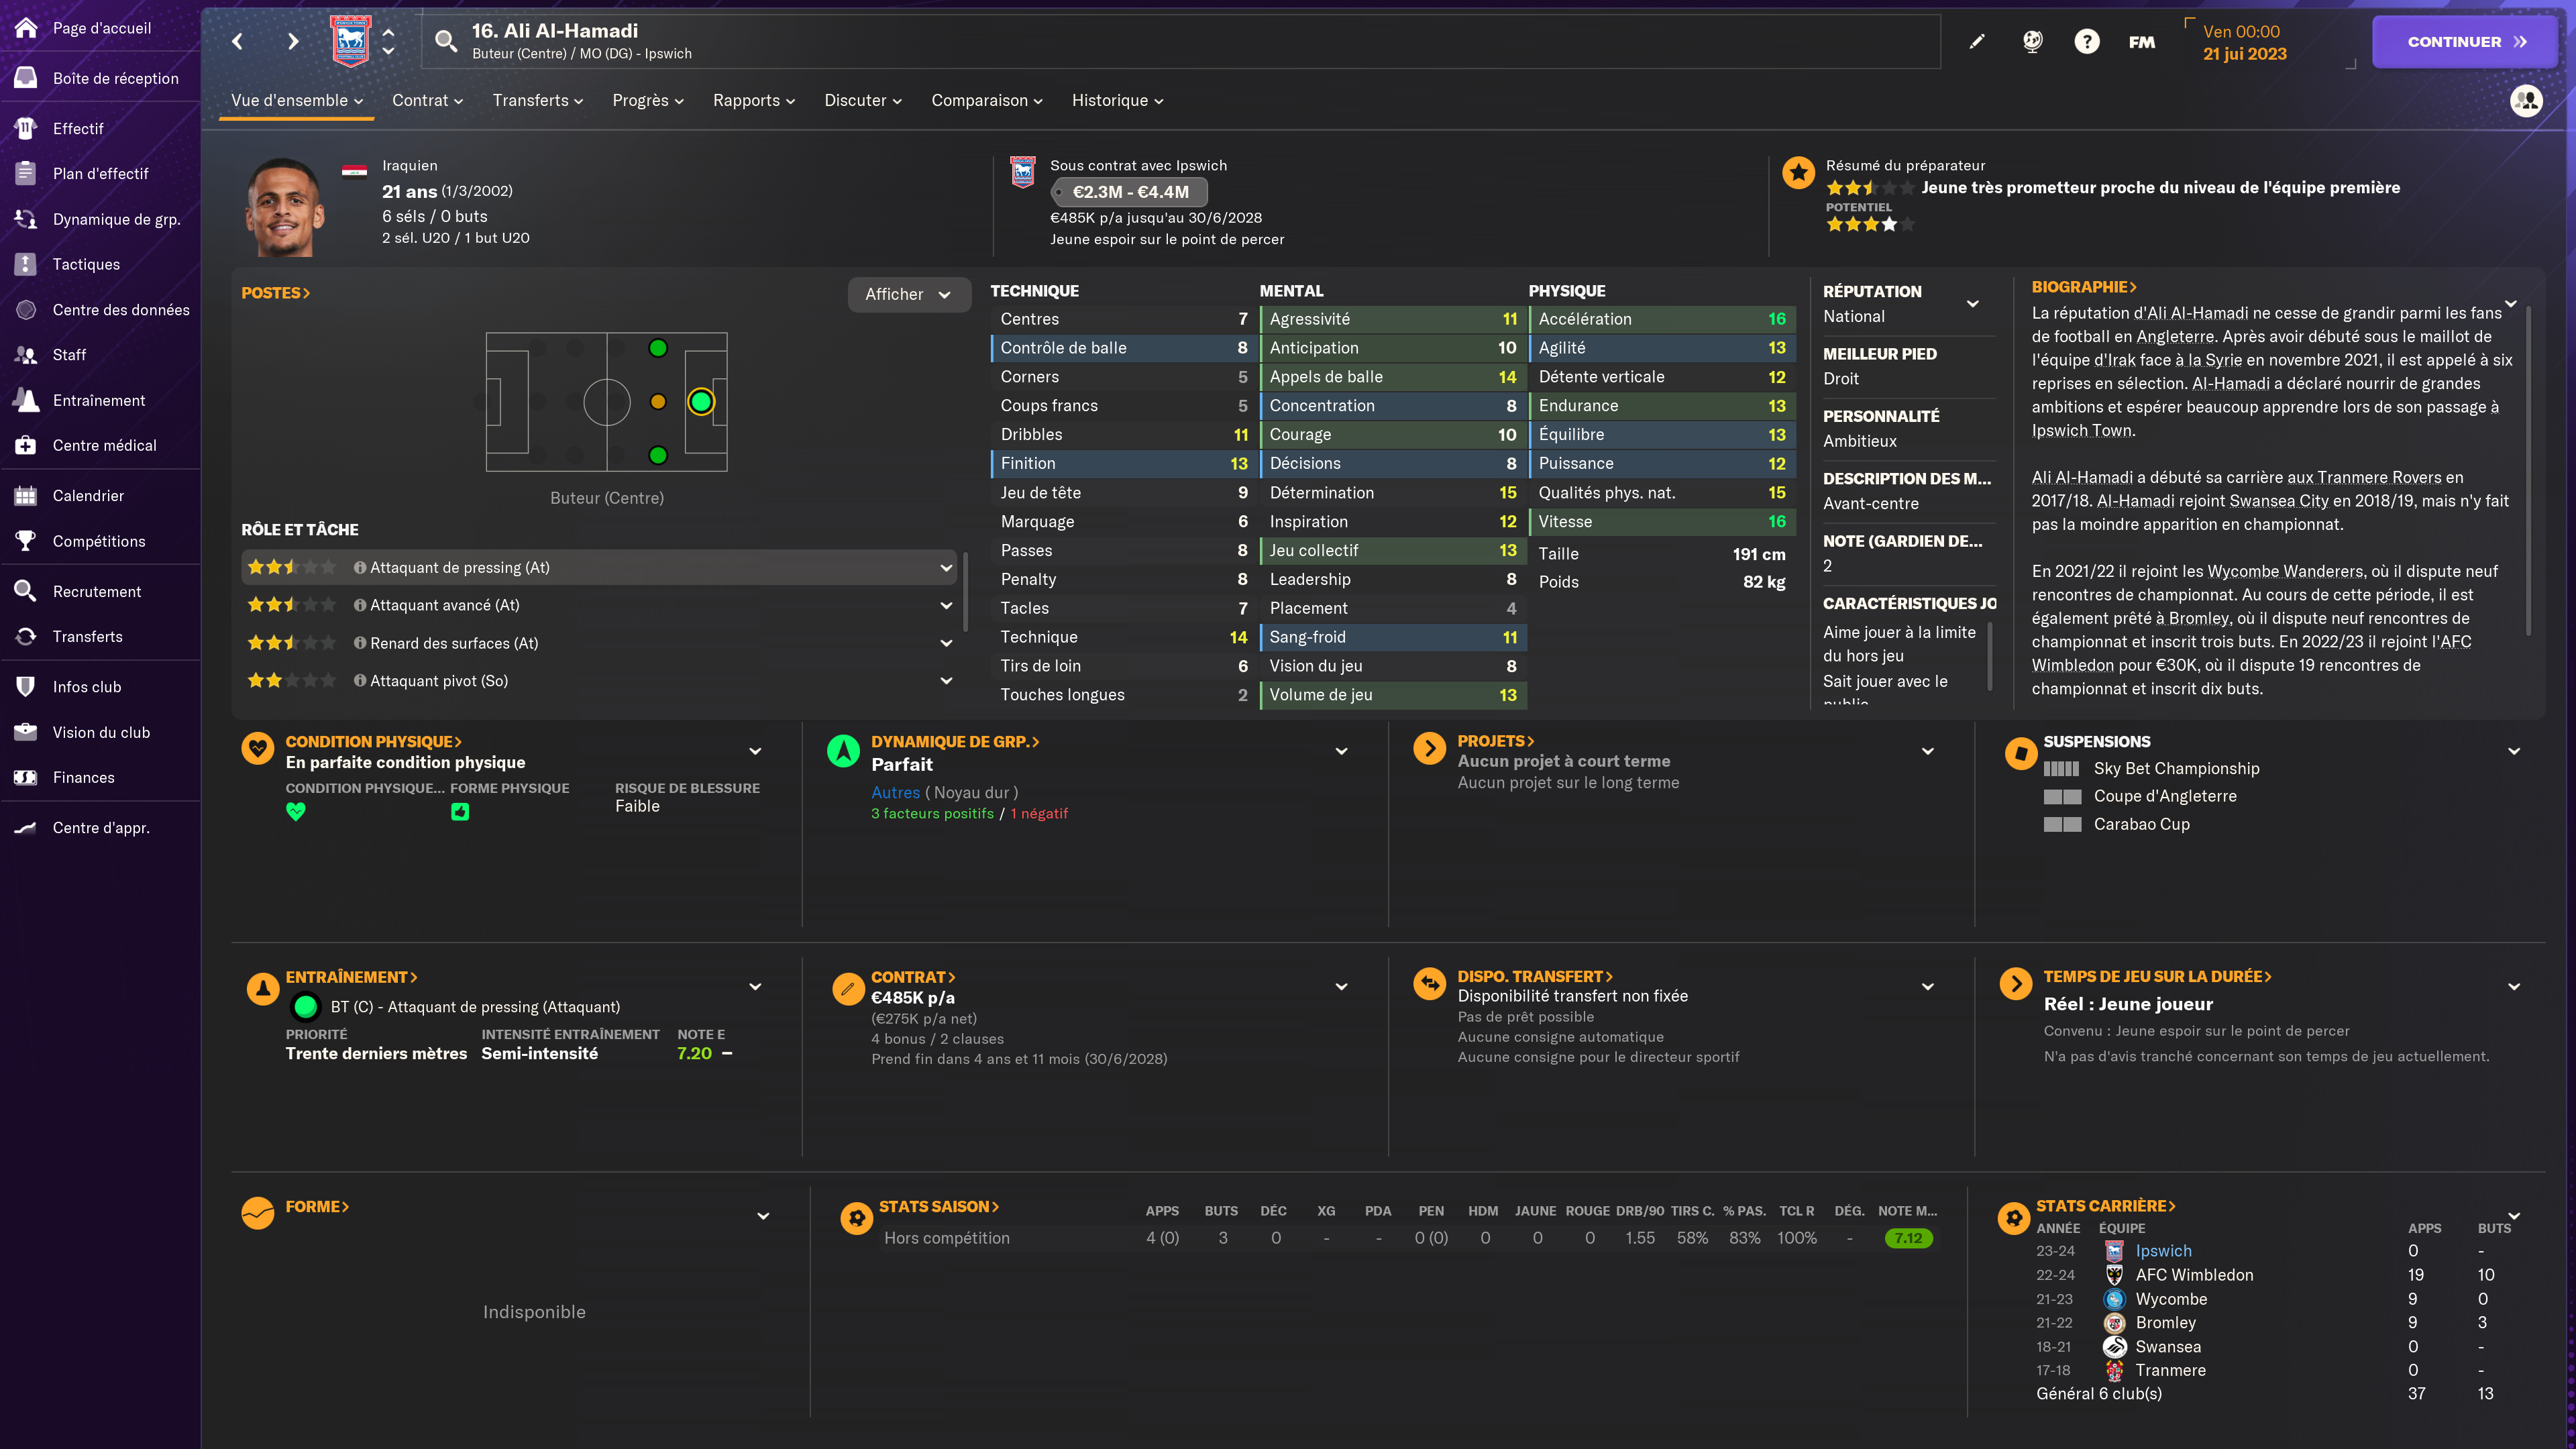The width and height of the screenshot is (2576, 1449).
Task: Click the player portrait photo
Action: 284,208
